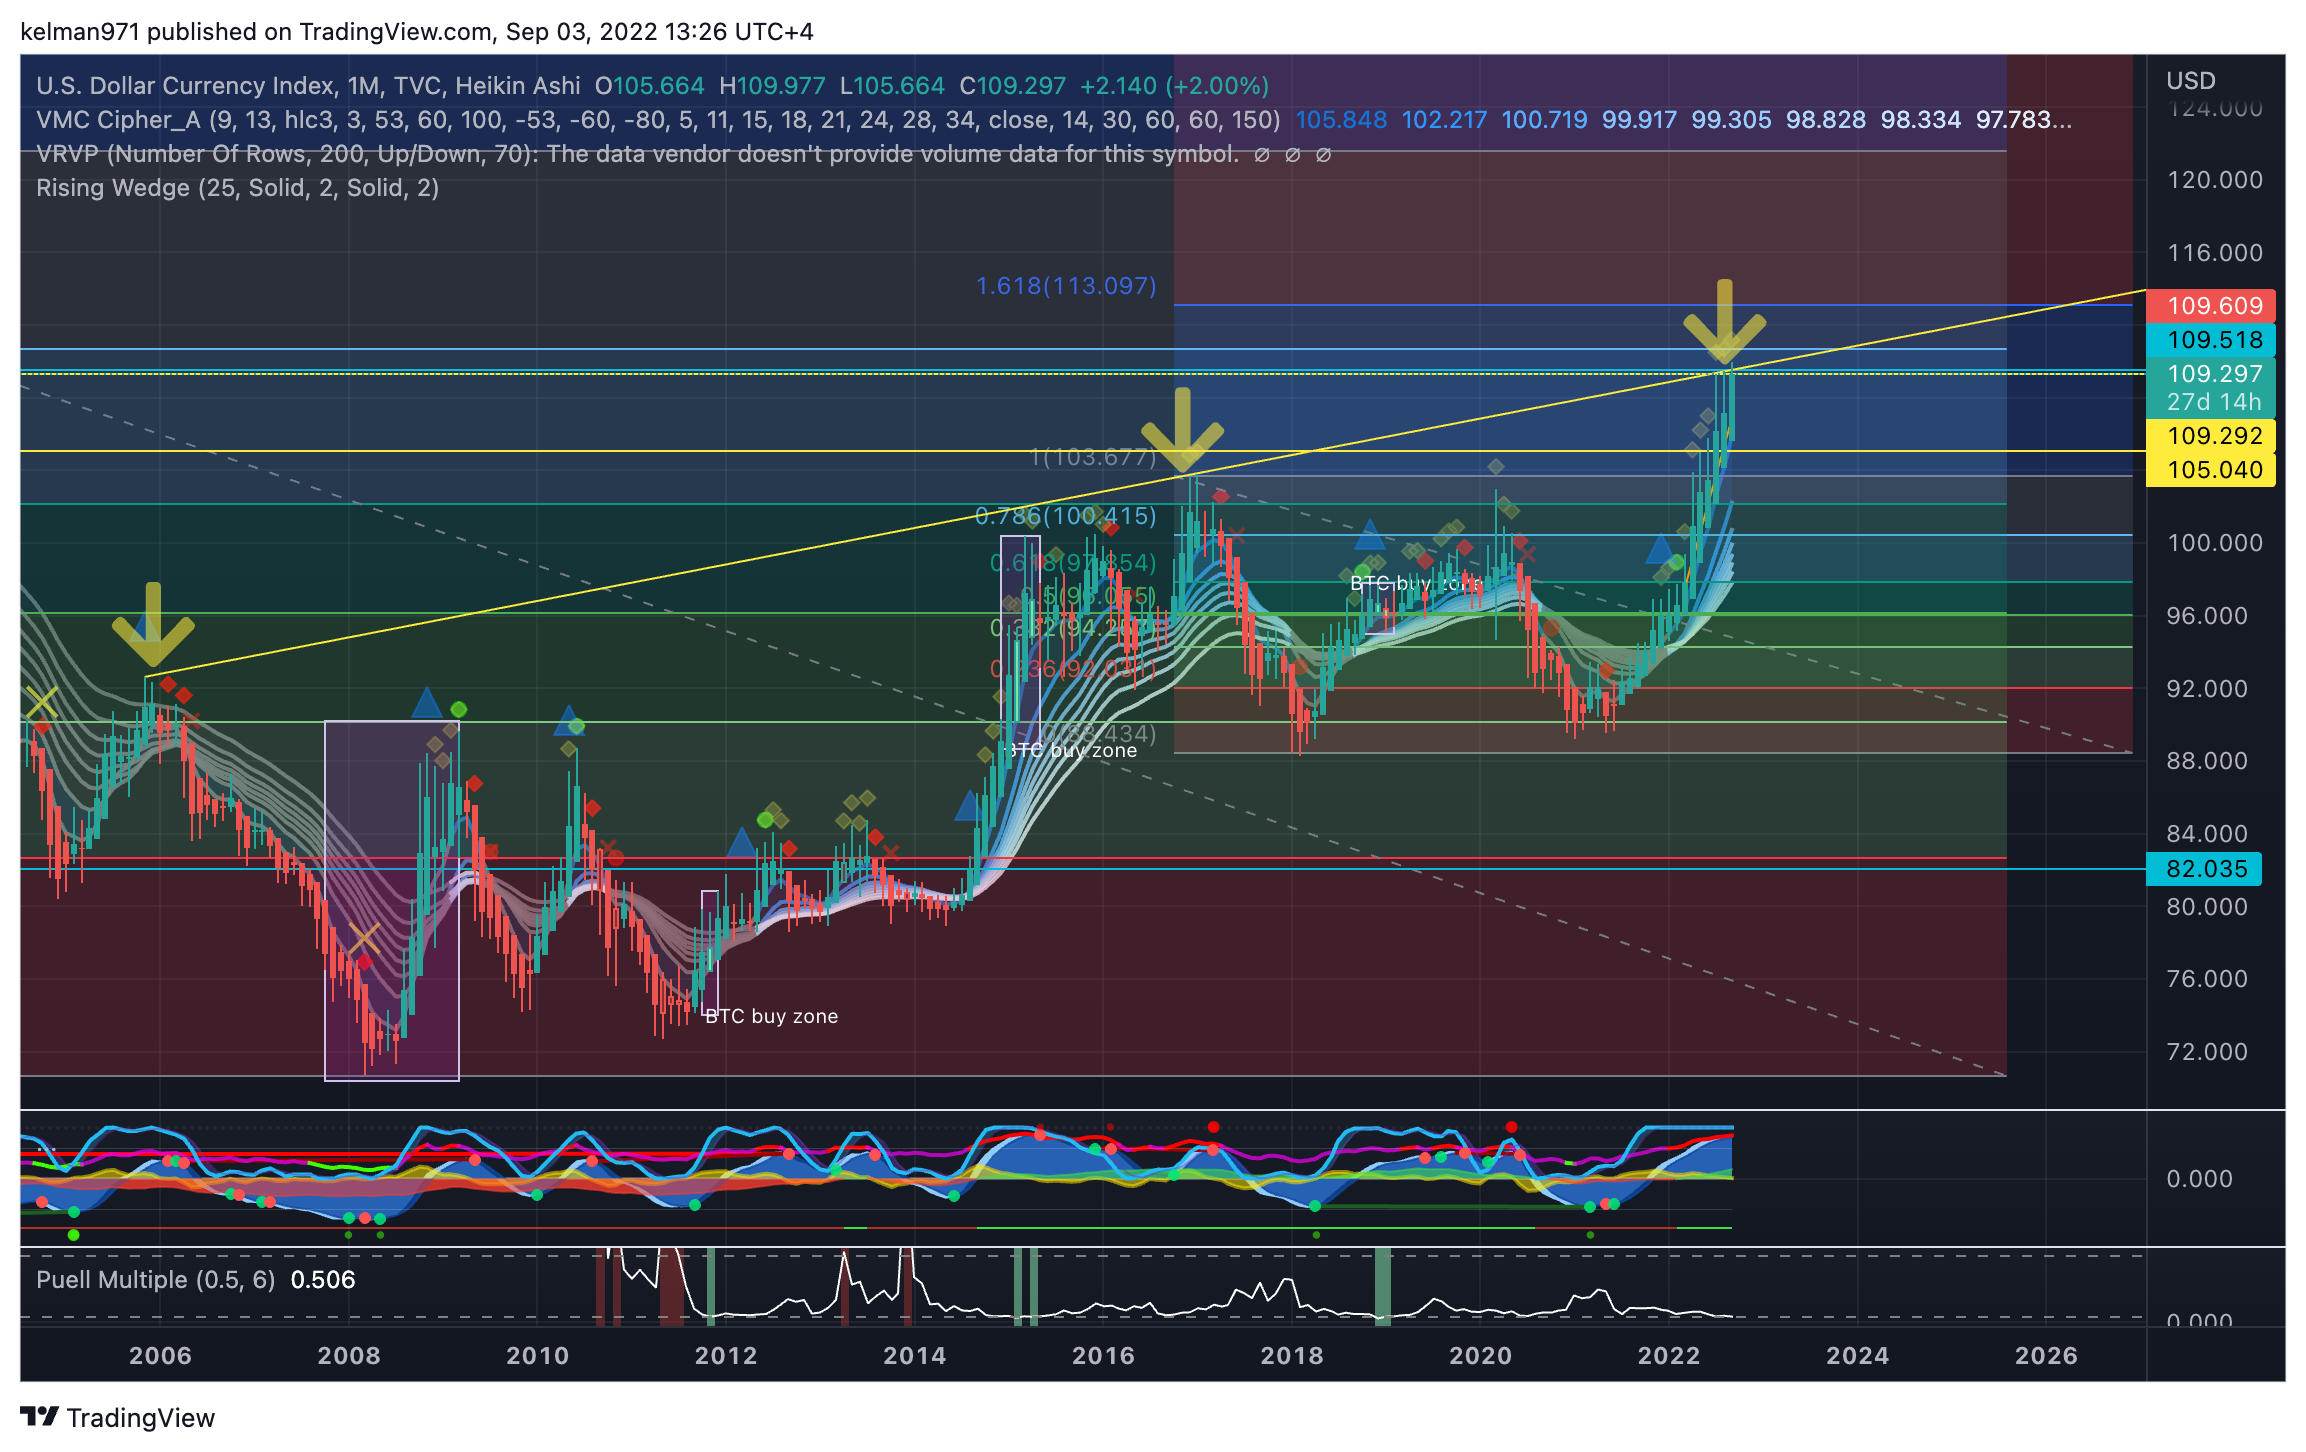
Task: Click the 2016 label on time axis
Action: [1103, 1356]
